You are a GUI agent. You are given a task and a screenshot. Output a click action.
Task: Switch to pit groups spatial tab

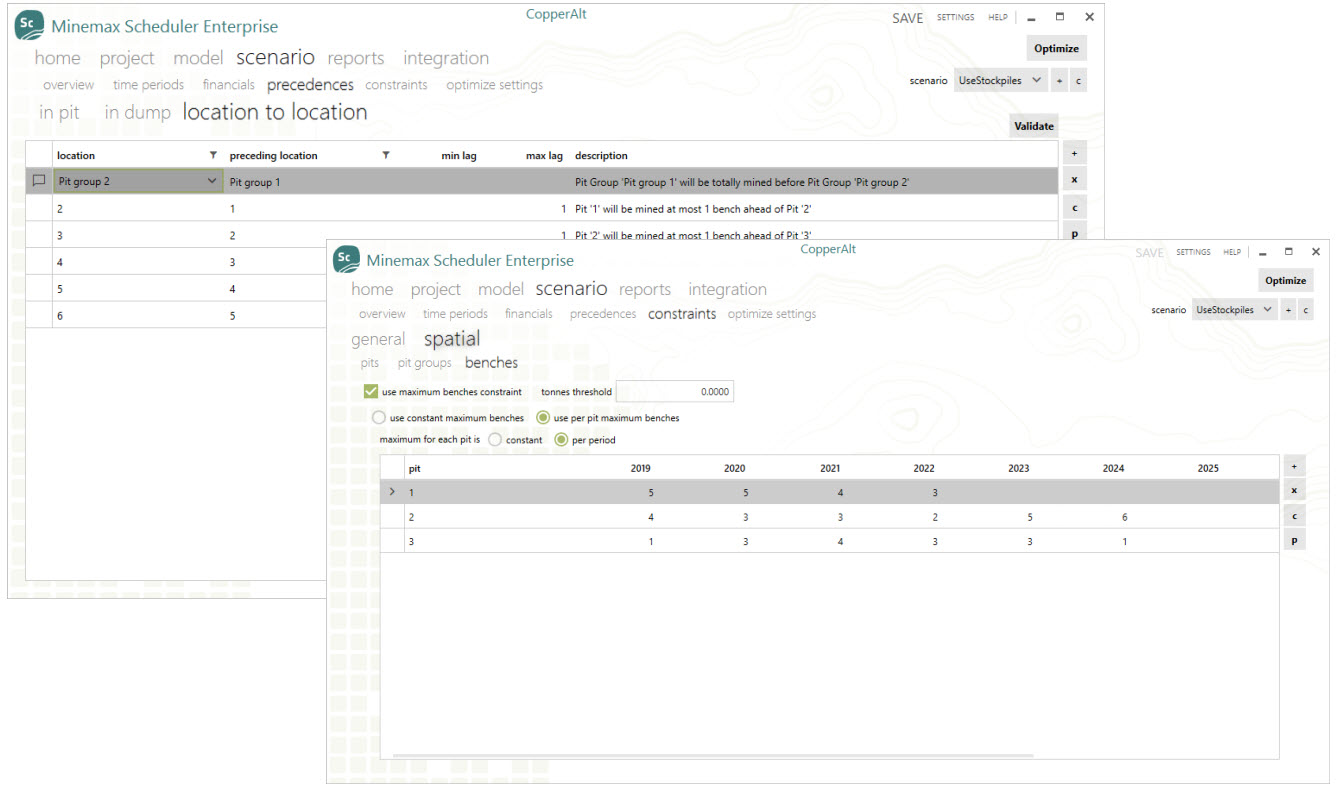424,363
